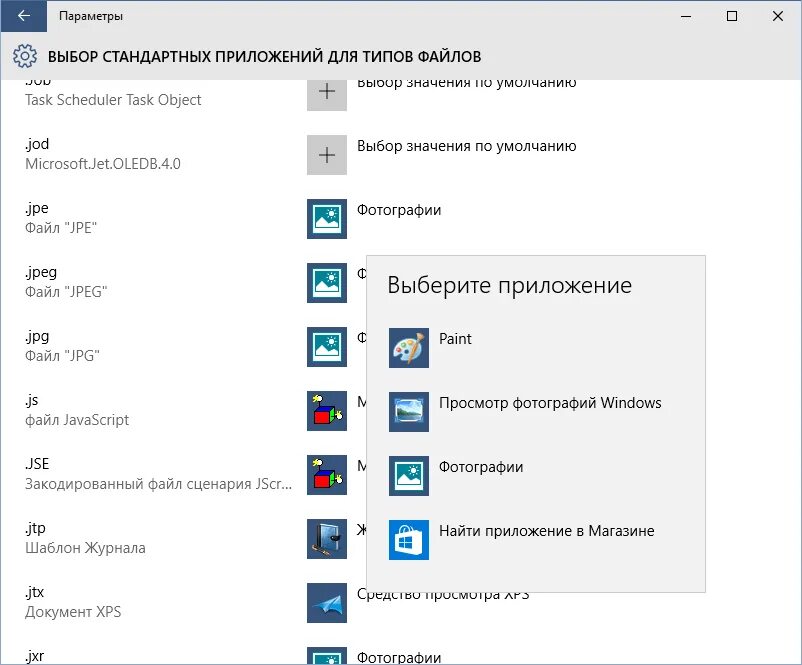Click the .jtx extension label
The image size is (802, 665).
[x=34, y=592]
